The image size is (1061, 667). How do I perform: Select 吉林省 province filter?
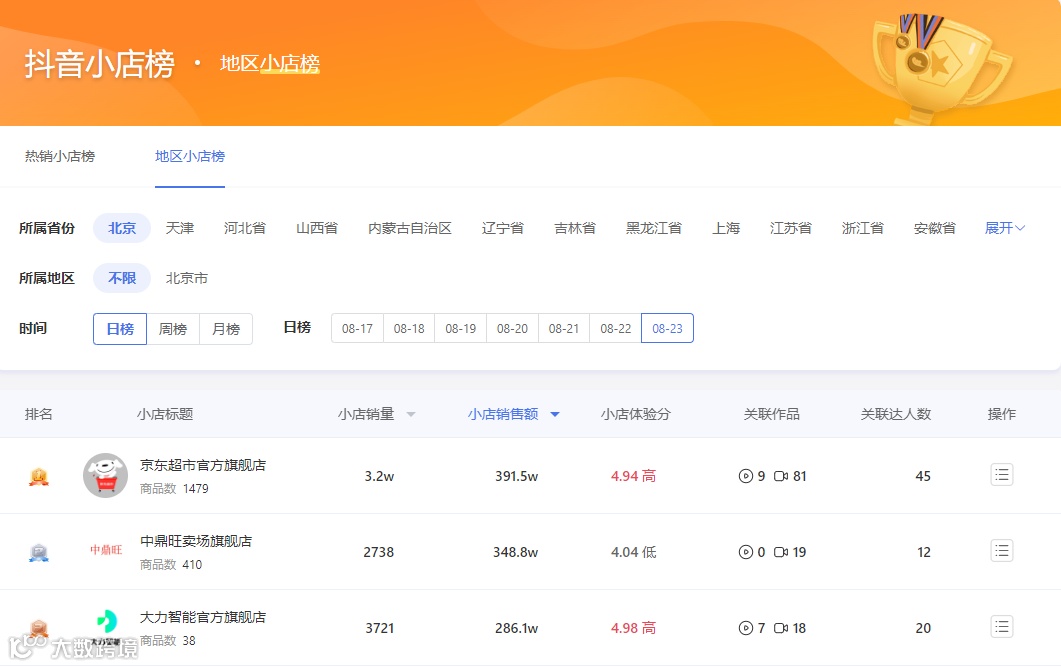[x=574, y=228]
